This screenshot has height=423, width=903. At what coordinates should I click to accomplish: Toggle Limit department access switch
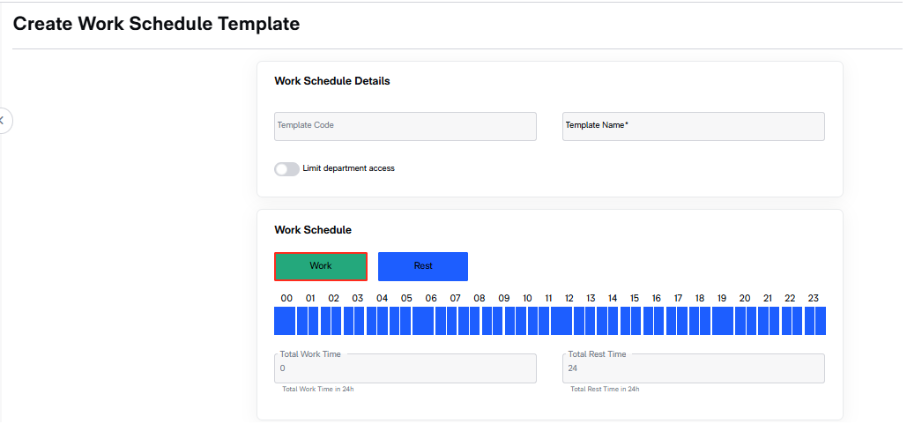[286, 169]
